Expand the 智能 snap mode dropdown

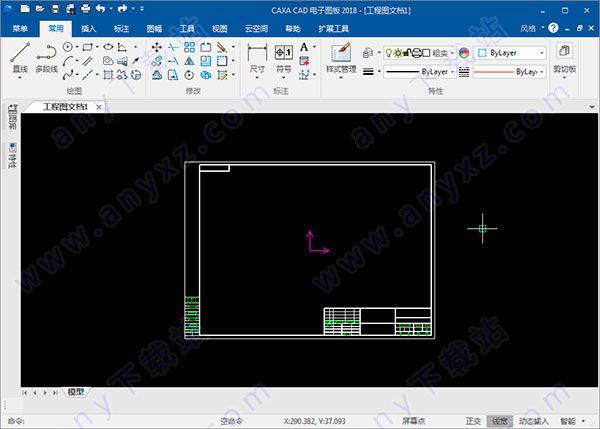[x=584, y=421]
